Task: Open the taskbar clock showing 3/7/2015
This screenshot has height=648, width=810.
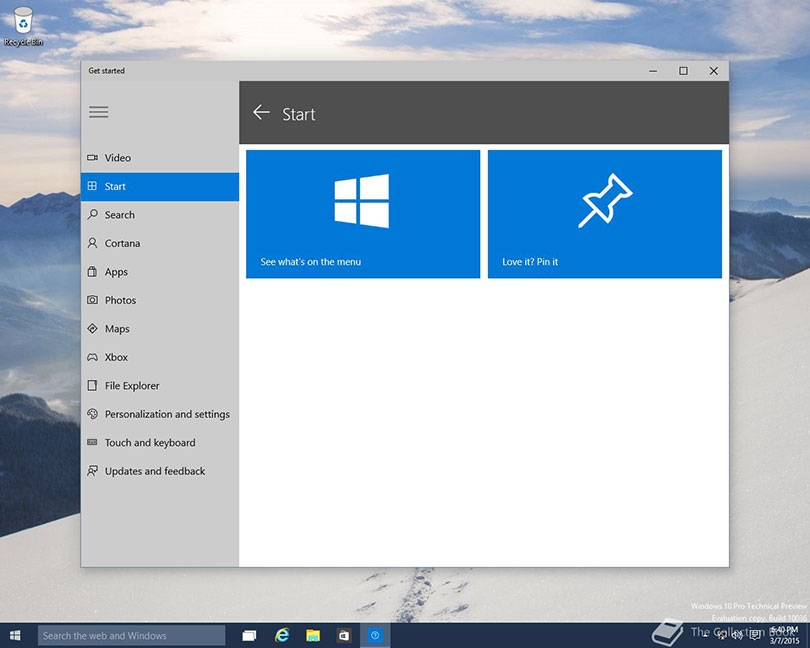Action: pyautogui.click(x=784, y=635)
